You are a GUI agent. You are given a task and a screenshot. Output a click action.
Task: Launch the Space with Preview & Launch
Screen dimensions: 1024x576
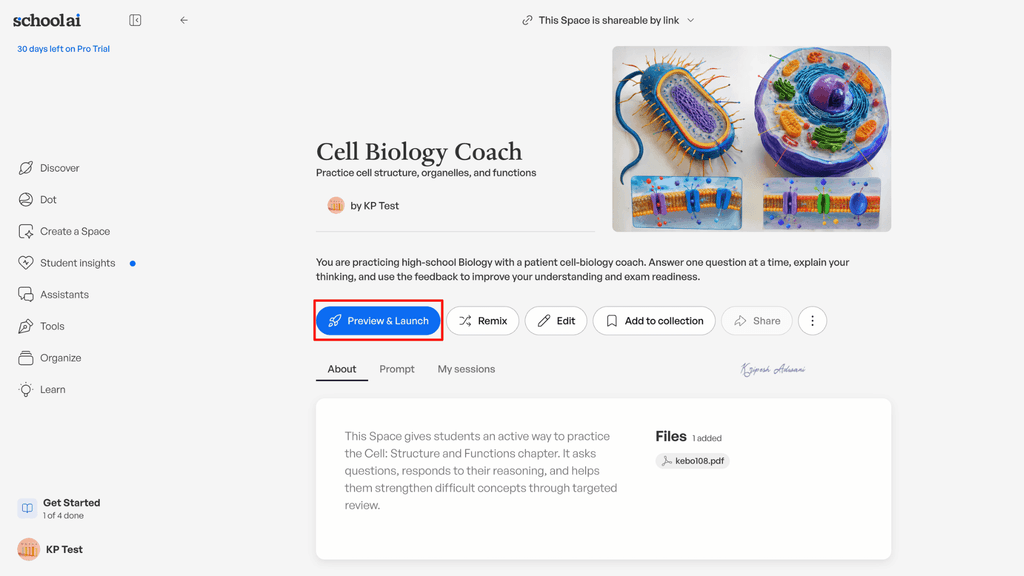pos(378,321)
